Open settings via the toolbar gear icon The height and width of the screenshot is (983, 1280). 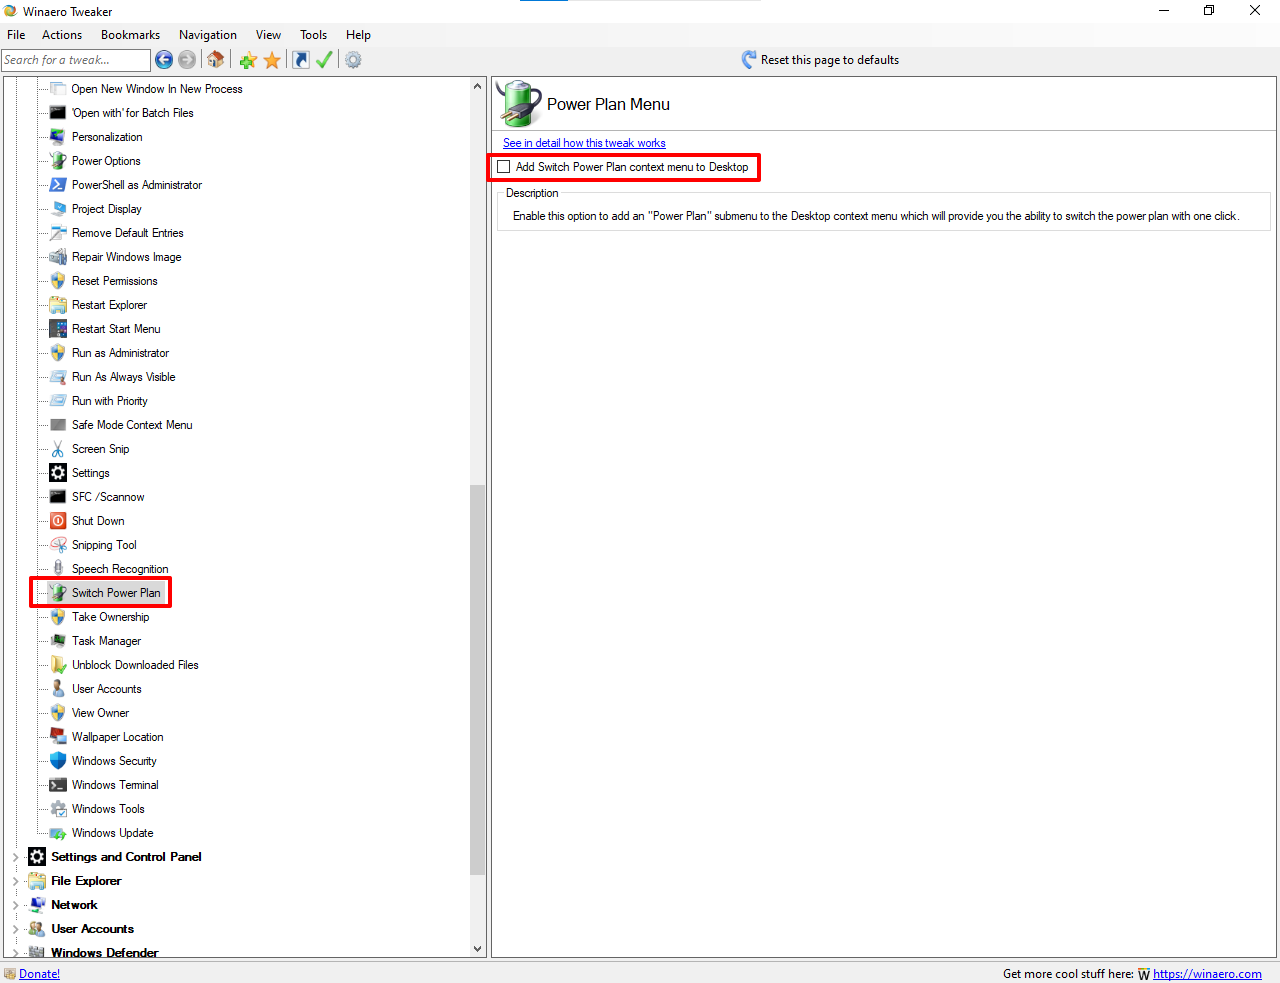tap(353, 60)
